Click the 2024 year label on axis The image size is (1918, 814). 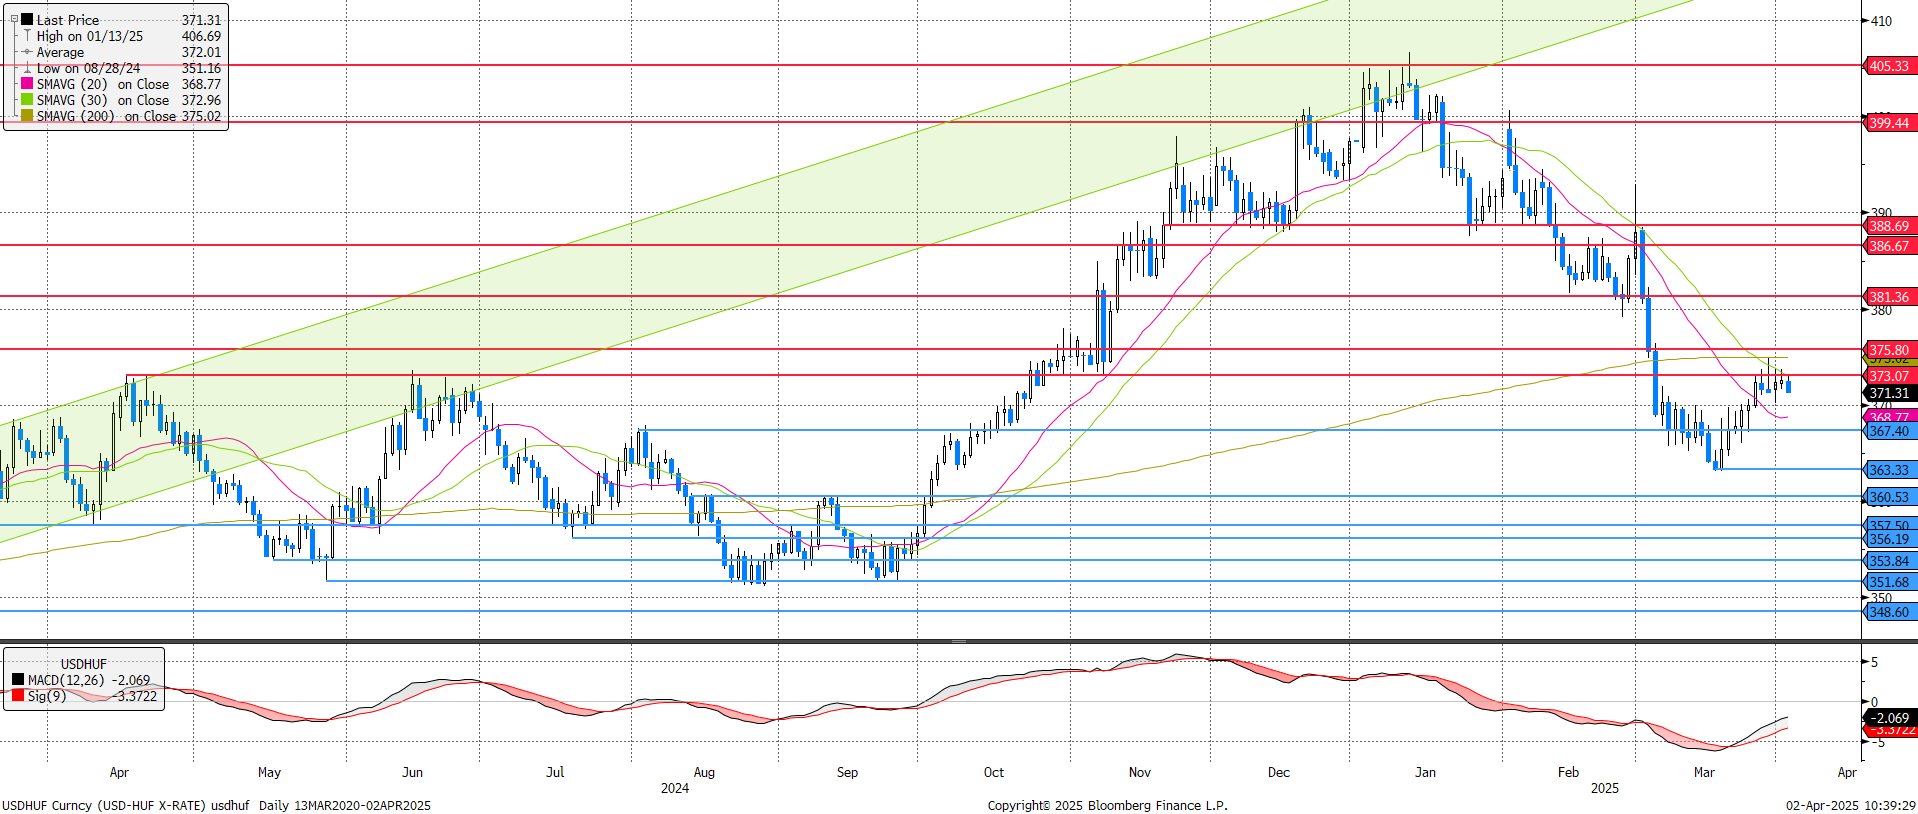click(x=675, y=788)
